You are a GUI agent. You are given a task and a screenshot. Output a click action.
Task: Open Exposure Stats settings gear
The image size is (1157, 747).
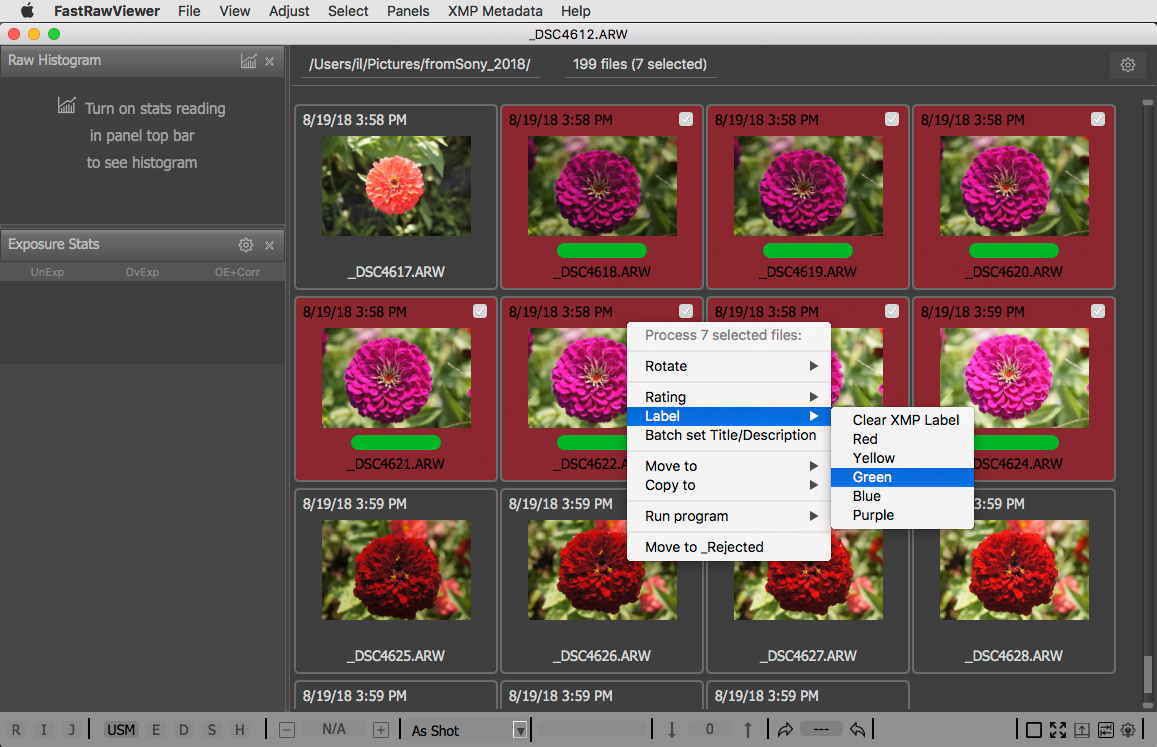tap(245, 245)
